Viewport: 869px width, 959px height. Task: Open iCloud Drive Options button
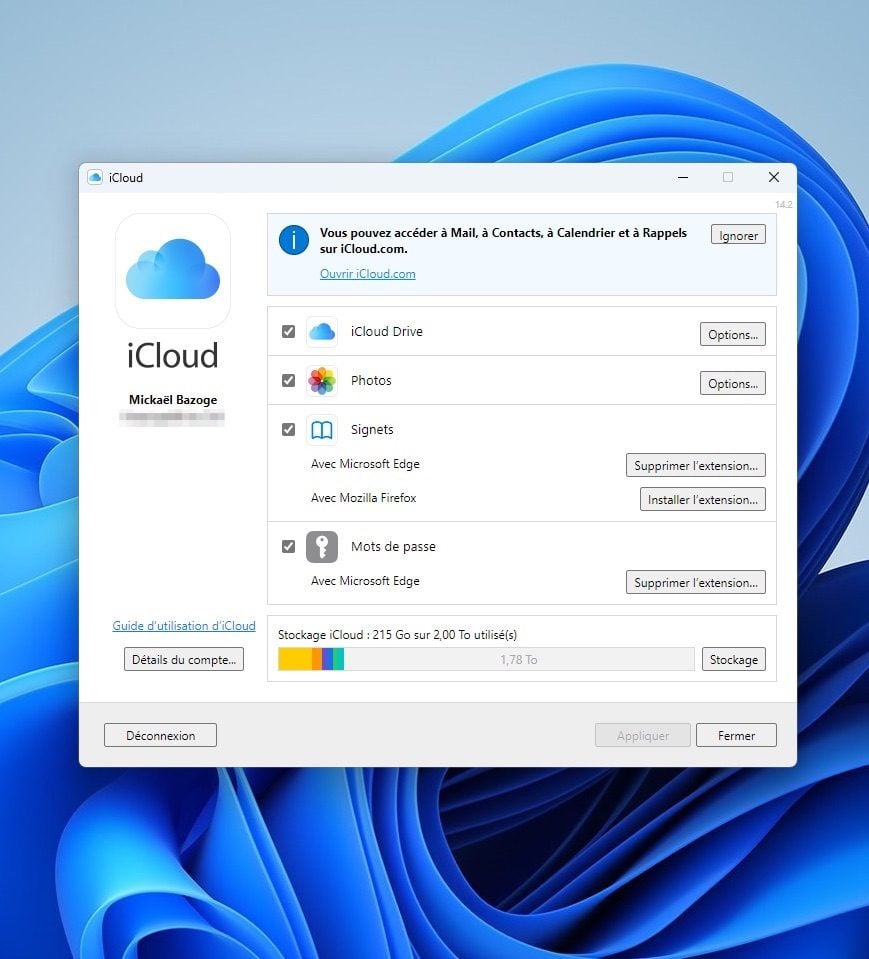(x=733, y=334)
